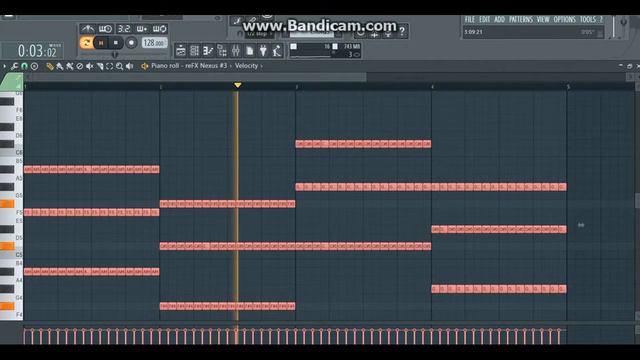Select the Slice tool in piano roll

click(100, 66)
